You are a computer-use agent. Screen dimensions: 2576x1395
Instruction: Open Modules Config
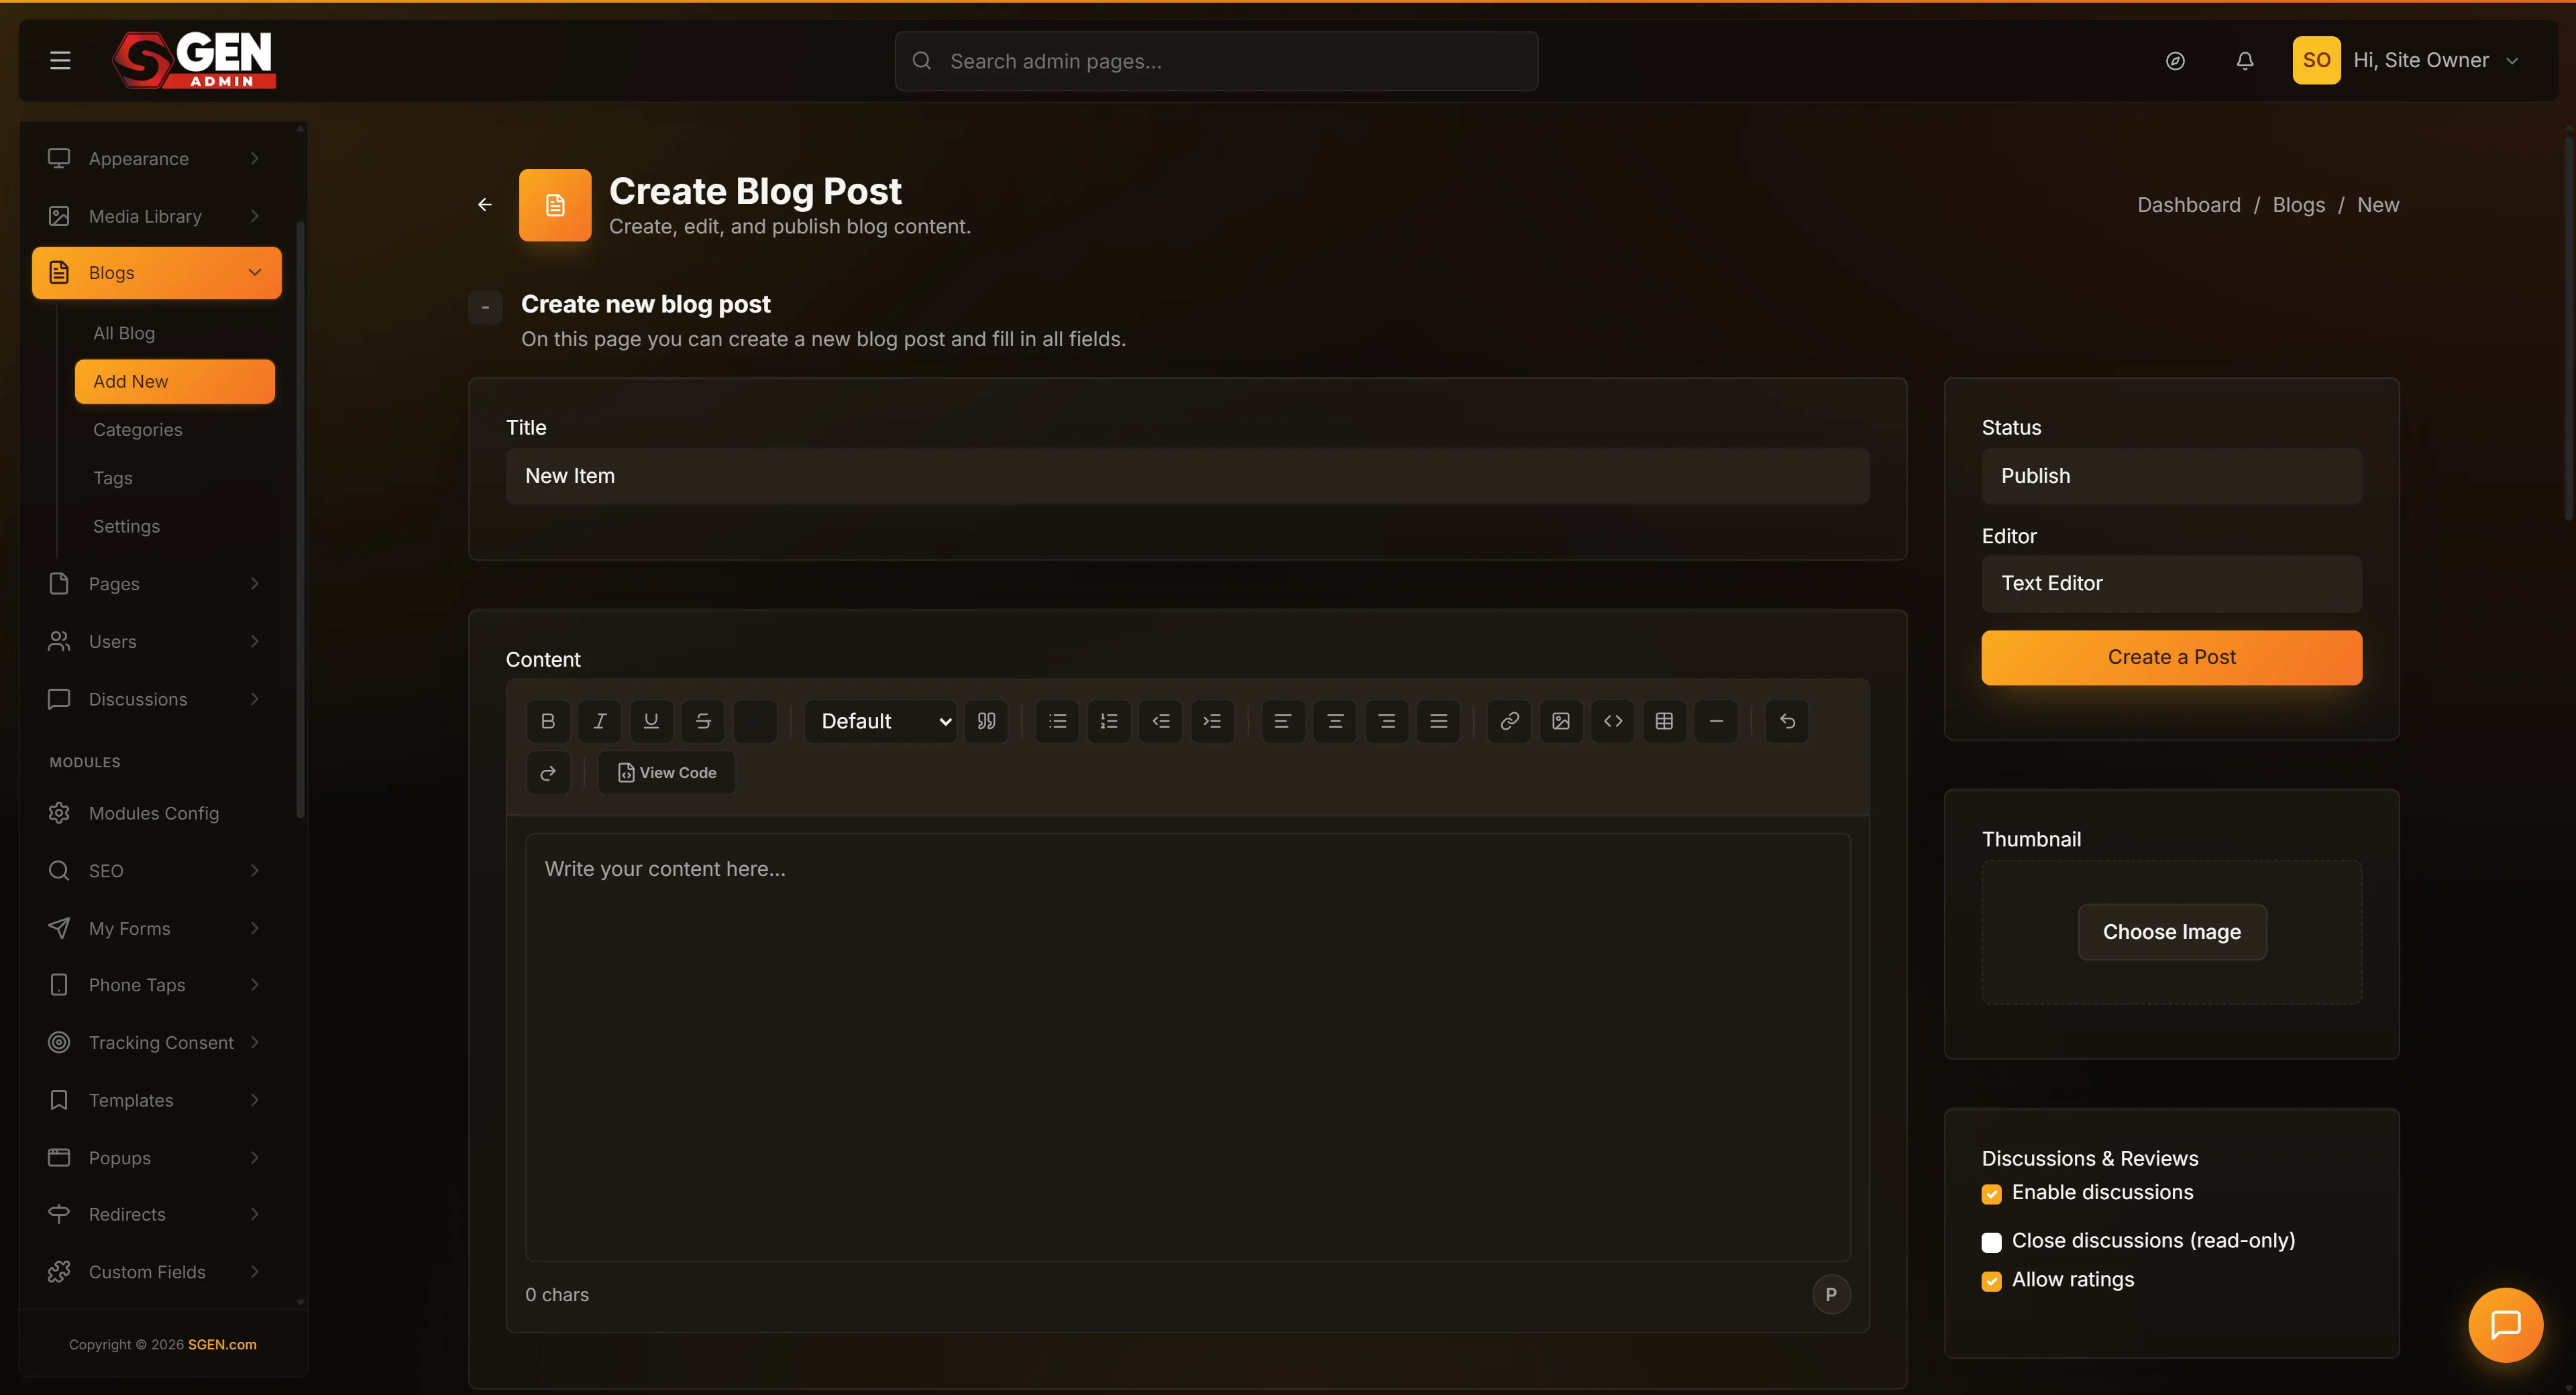tap(157, 813)
